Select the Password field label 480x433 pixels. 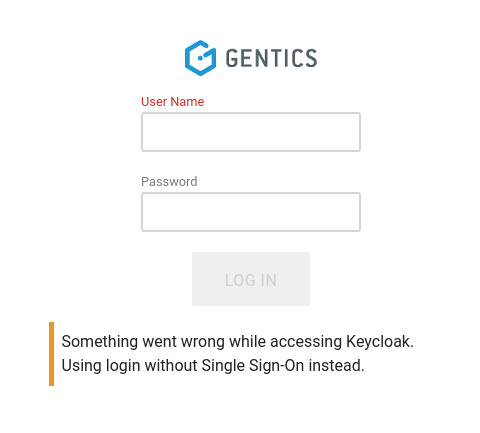[169, 182]
